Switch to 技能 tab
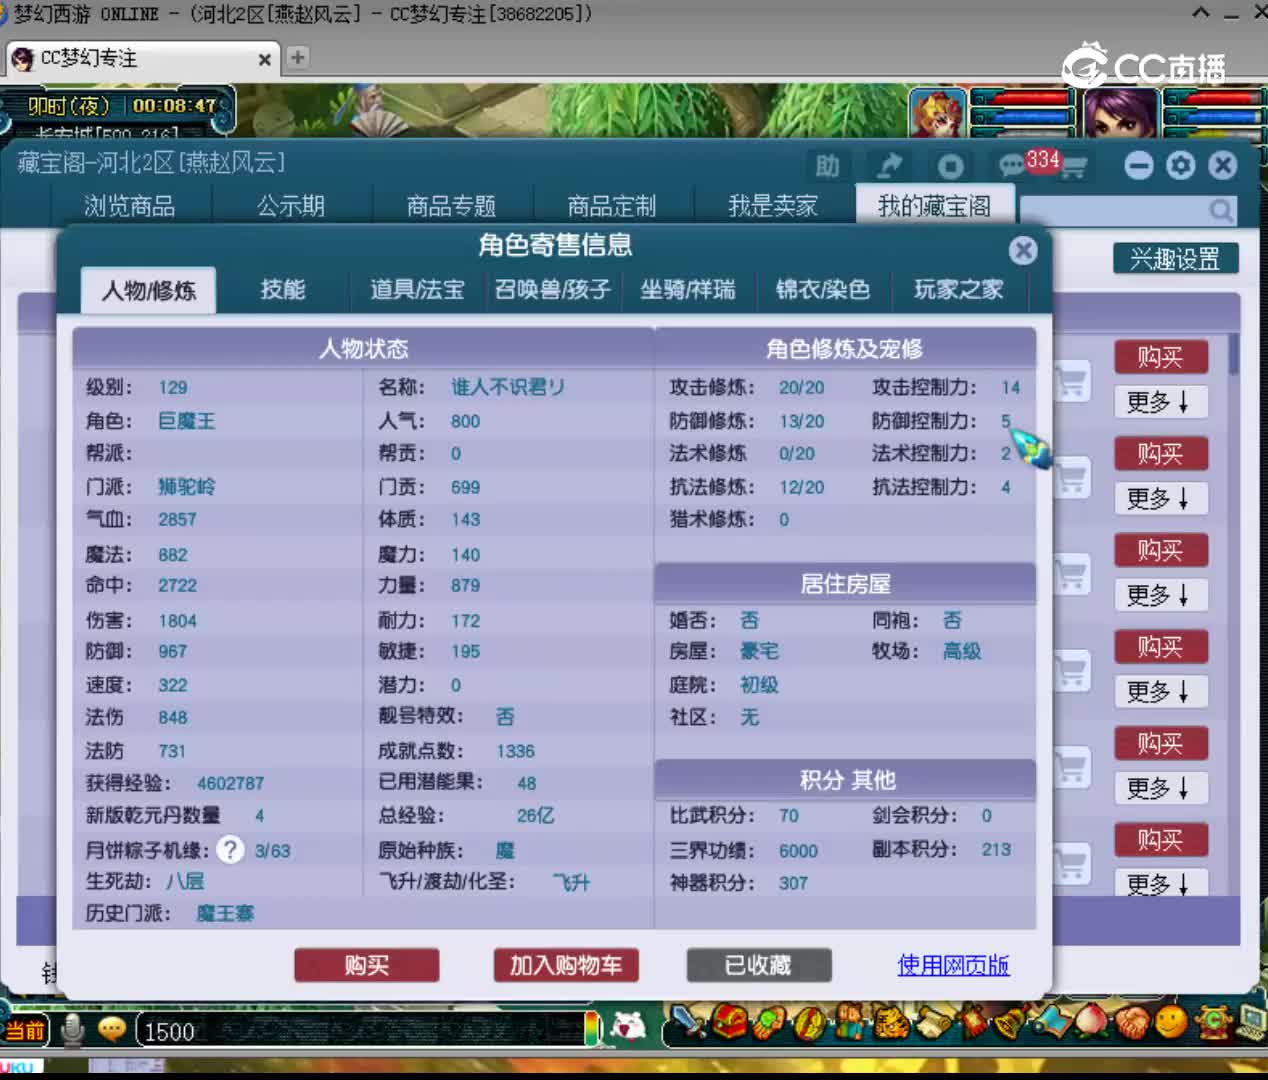1268x1080 pixels. [x=283, y=290]
